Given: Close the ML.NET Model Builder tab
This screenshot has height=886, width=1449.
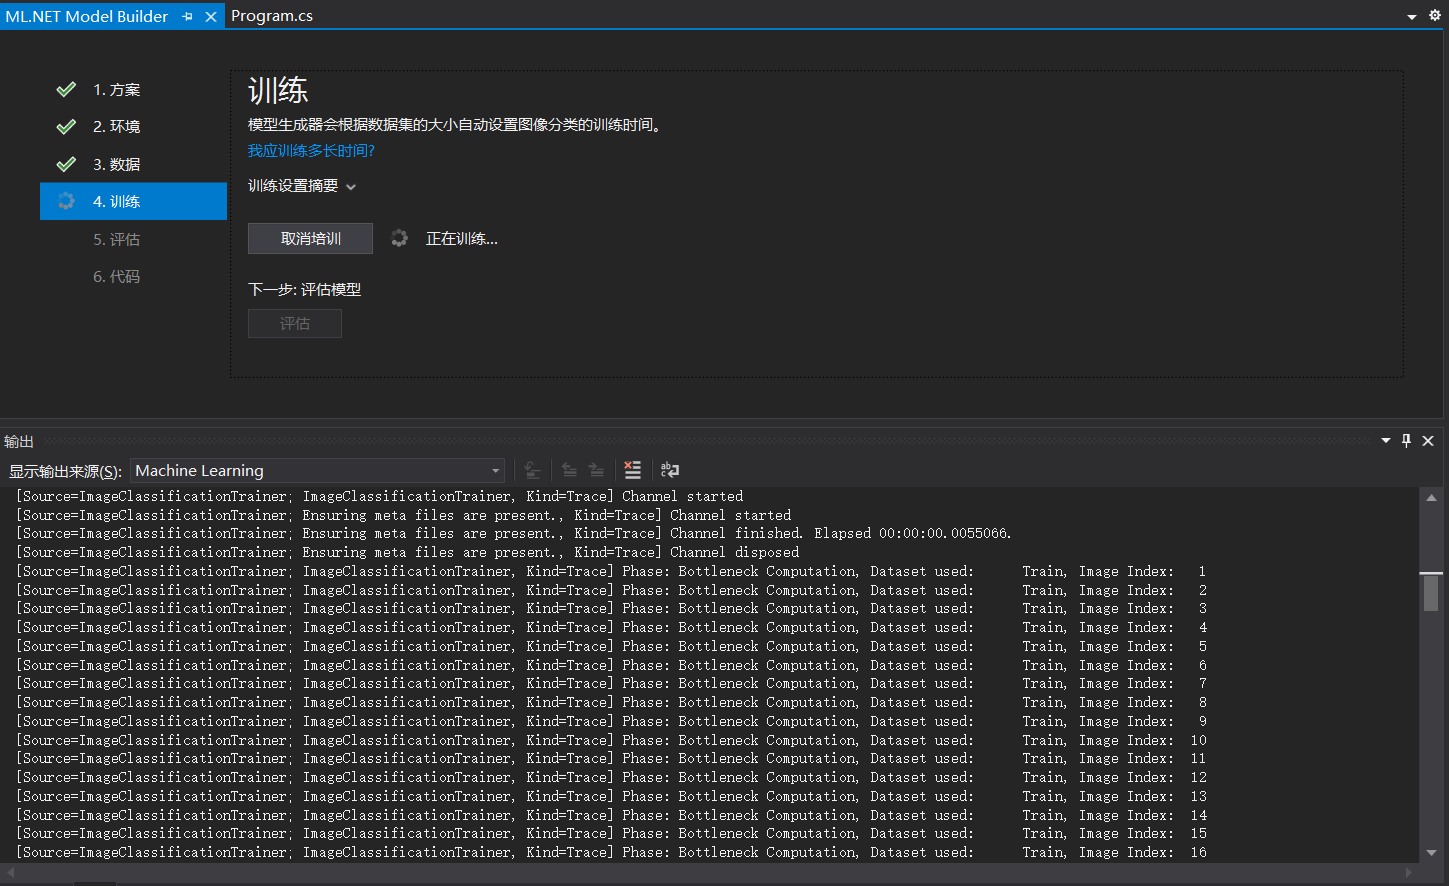Looking at the screenshot, I should point(211,17).
